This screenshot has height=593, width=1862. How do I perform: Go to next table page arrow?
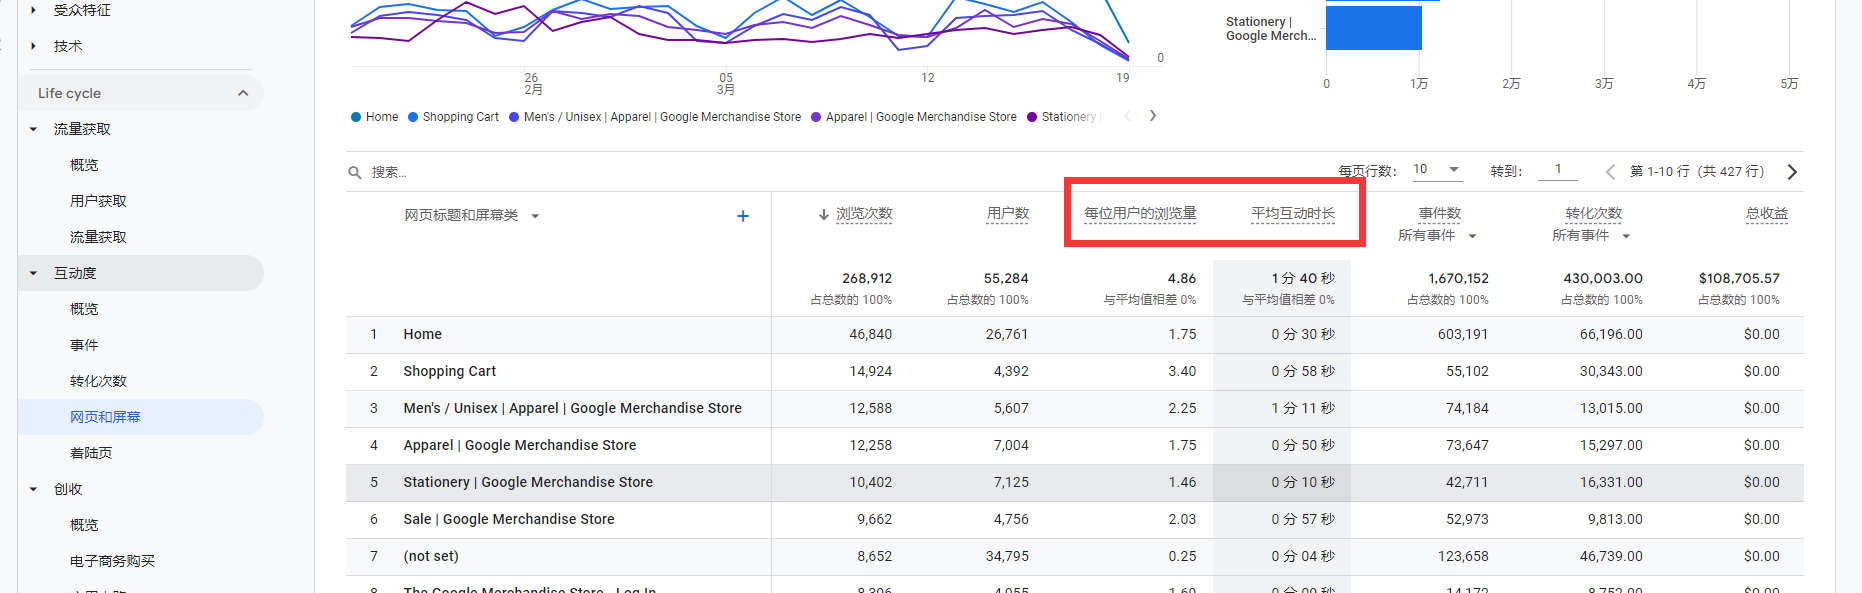(1791, 172)
